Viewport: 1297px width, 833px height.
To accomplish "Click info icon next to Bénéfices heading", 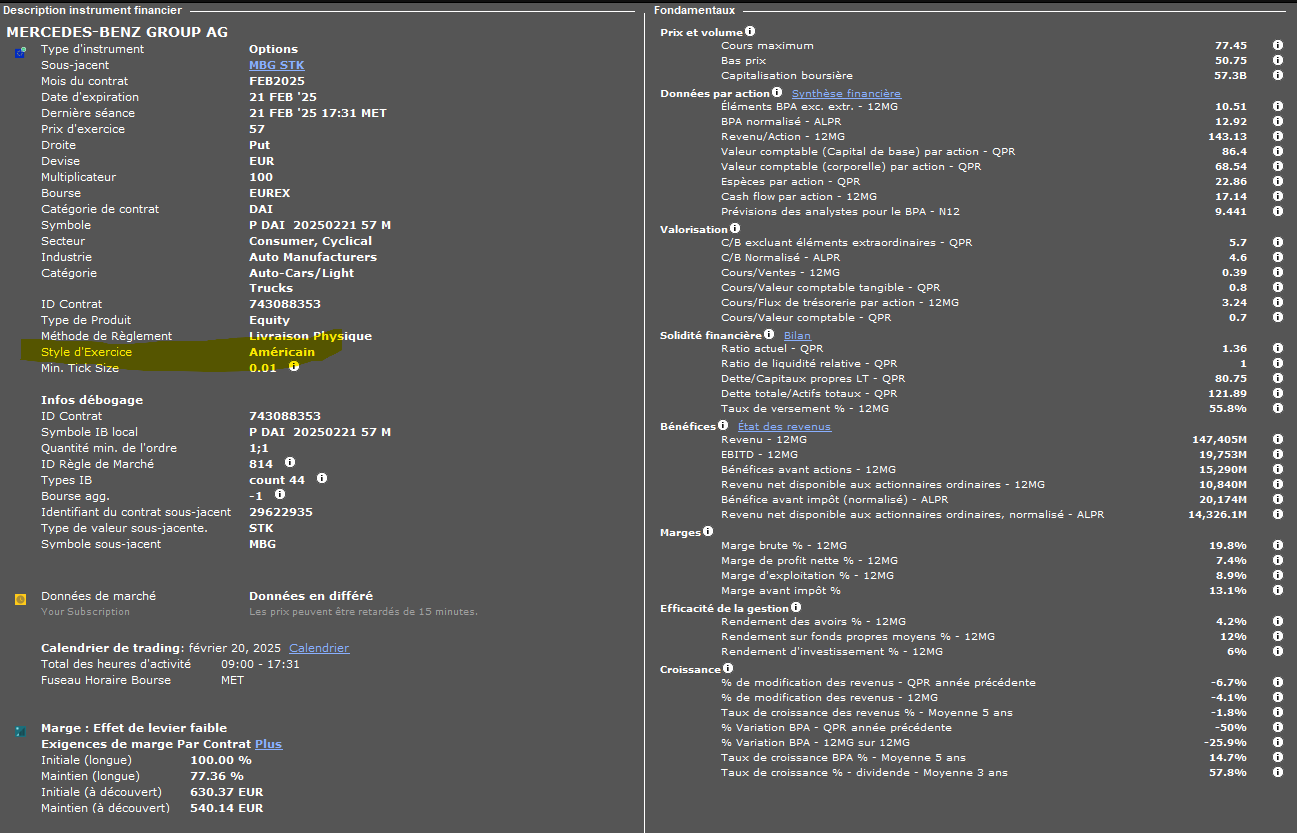I will click(x=723, y=425).
